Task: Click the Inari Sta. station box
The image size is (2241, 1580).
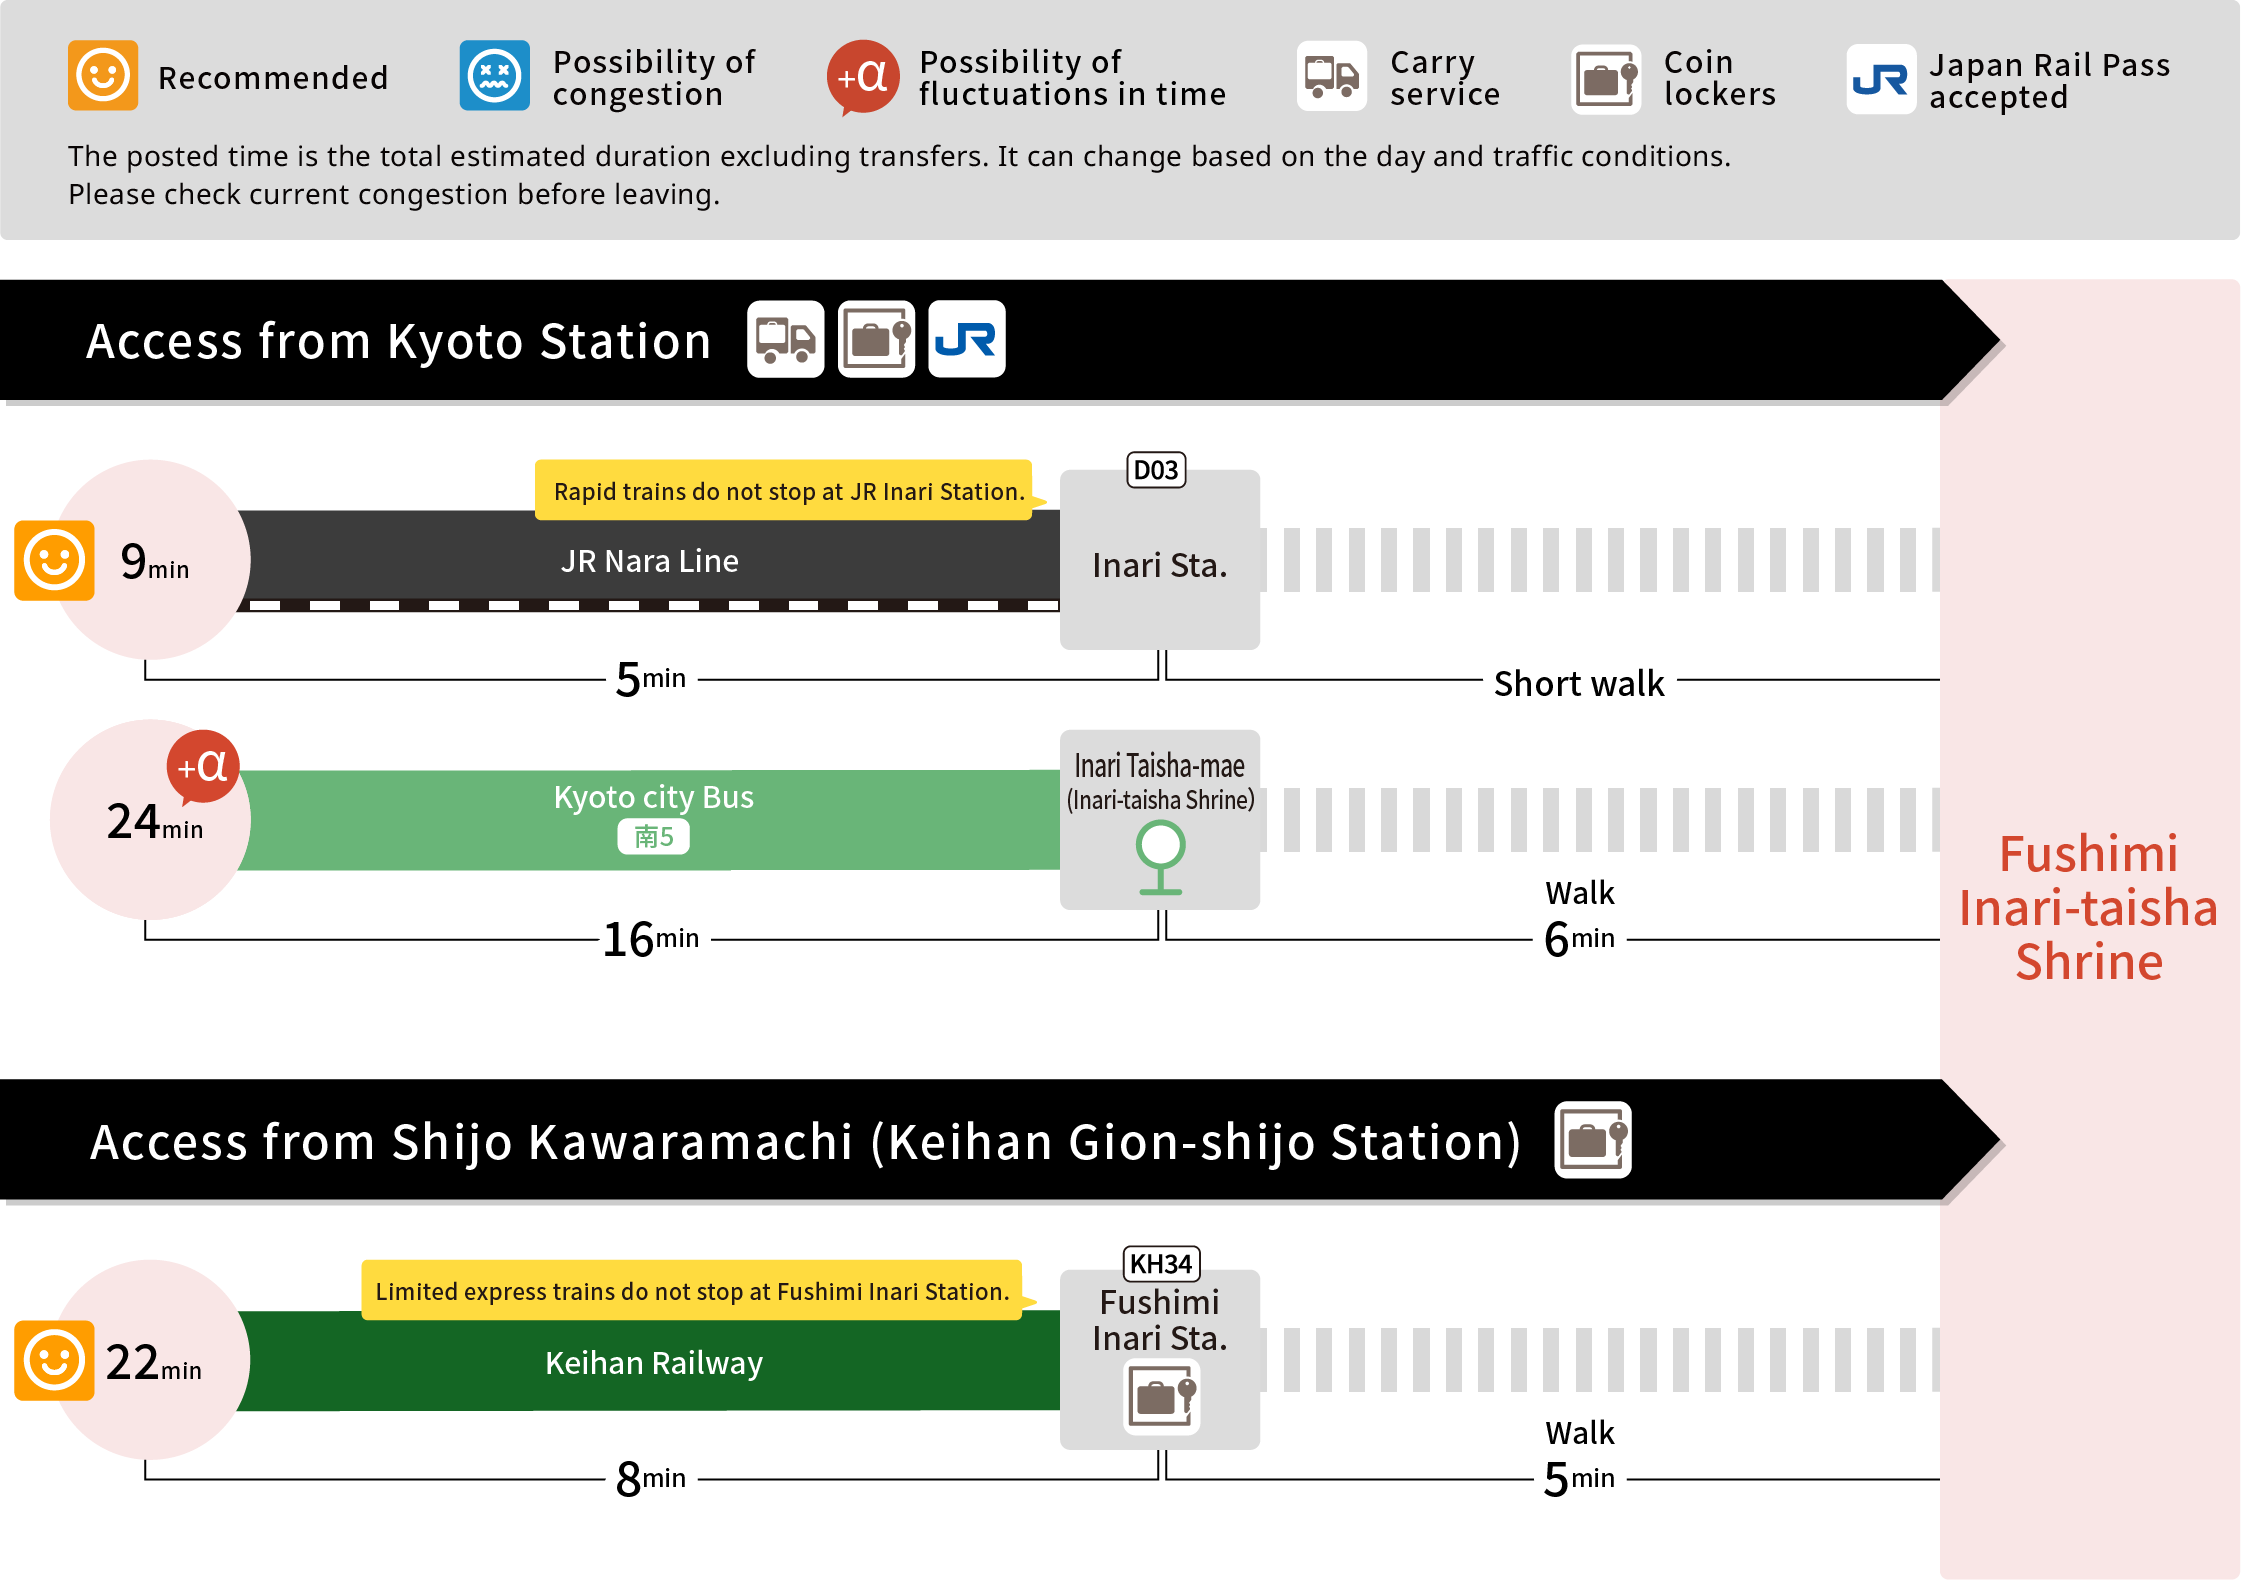Action: pyautogui.click(x=1160, y=560)
